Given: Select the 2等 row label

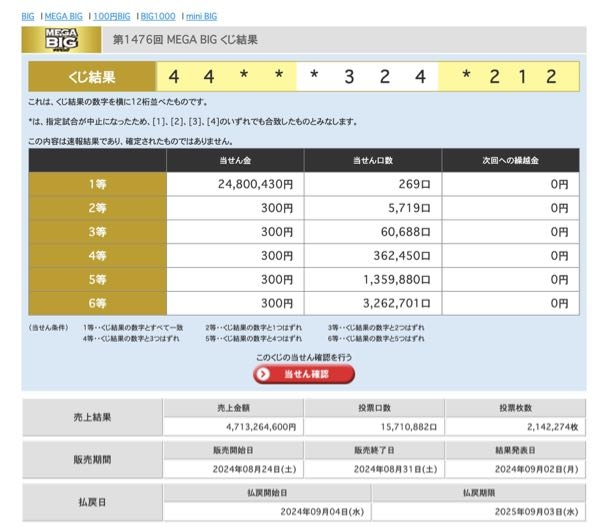Looking at the screenshot, I should pyautogui.click(x=98, y=208).
